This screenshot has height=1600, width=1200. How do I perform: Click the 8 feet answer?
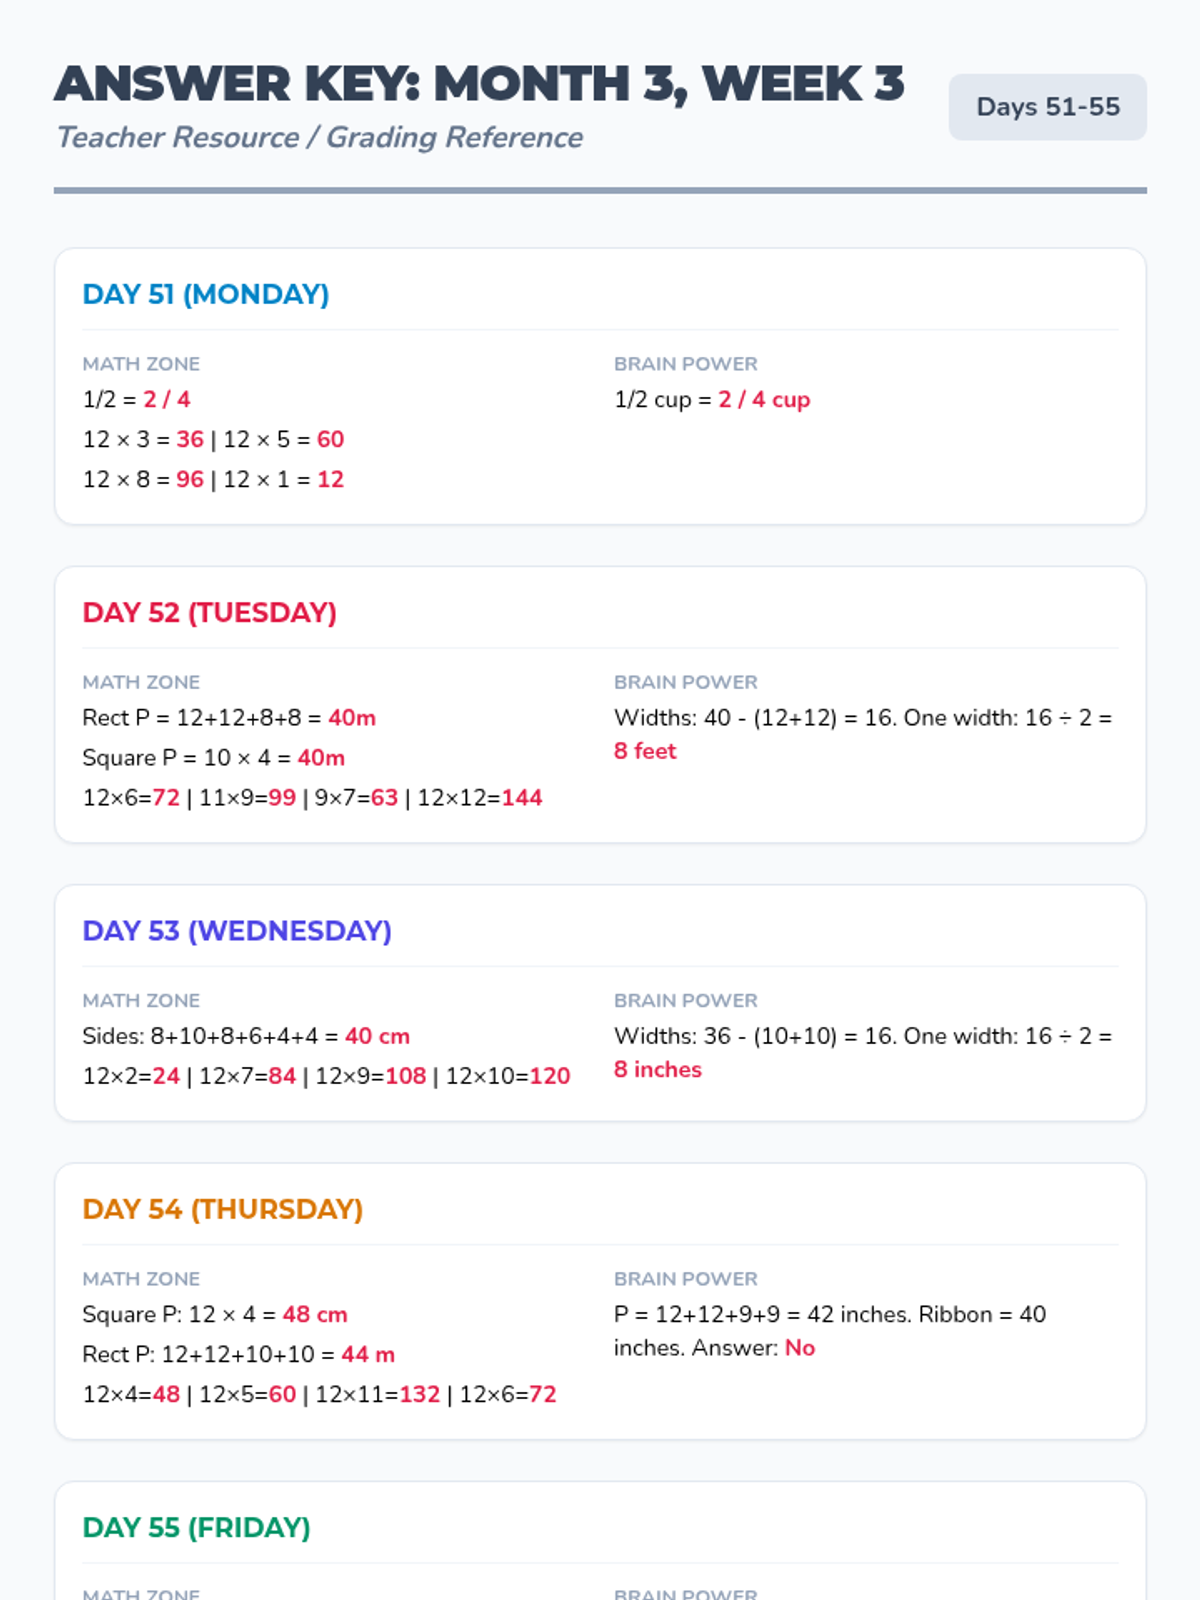645,751
